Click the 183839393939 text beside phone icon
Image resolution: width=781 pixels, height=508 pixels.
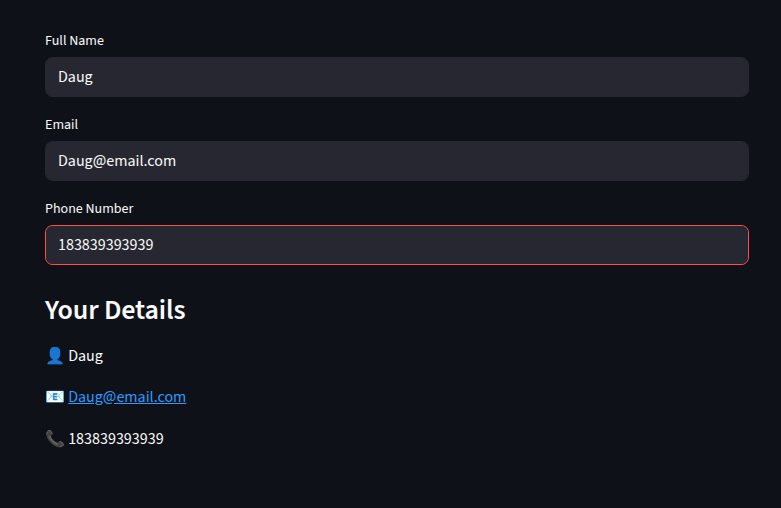pyautogui.click(x=116, y=439)
